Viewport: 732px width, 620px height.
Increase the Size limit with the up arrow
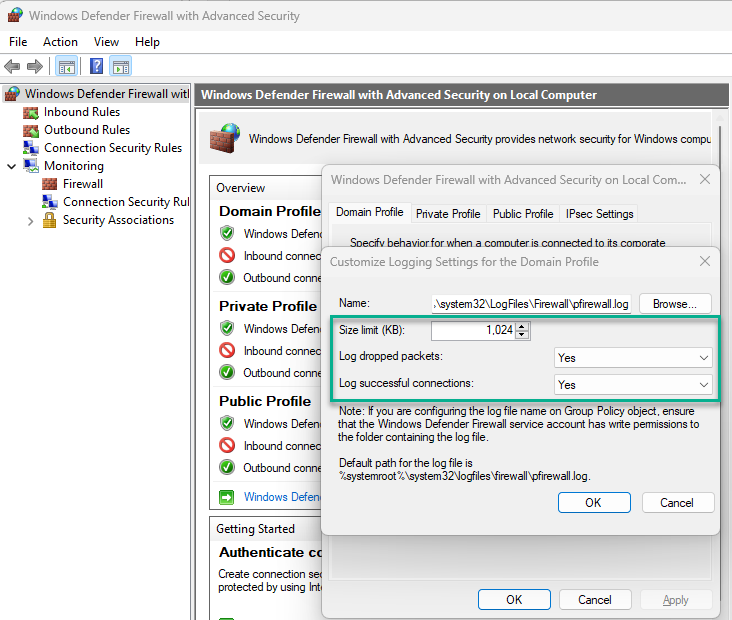(x=523, y=326)
